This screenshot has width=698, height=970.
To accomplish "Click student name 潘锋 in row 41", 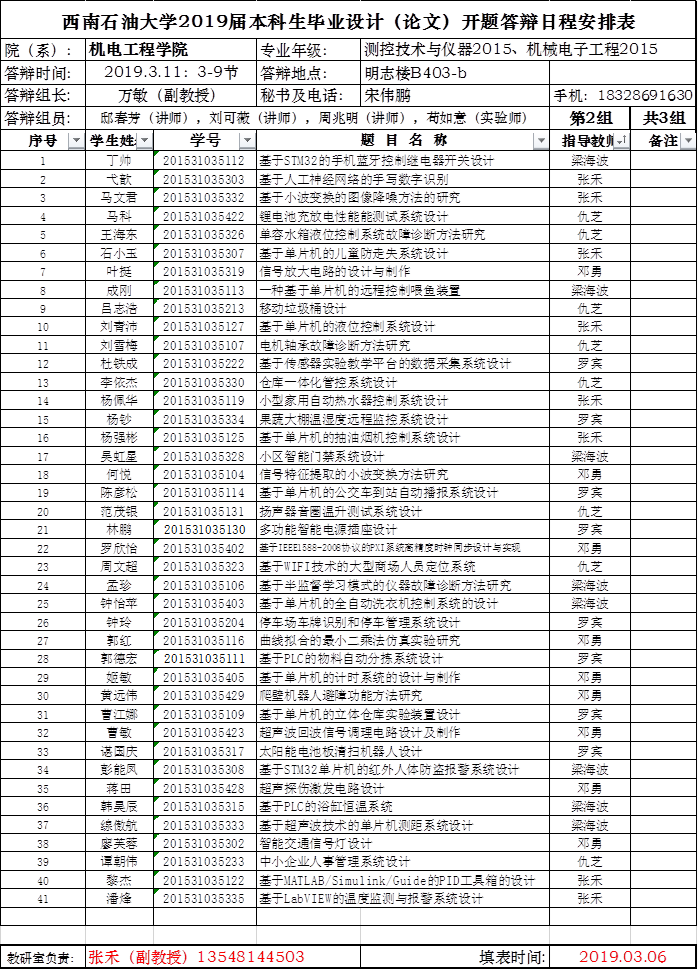I will [118, 899].
